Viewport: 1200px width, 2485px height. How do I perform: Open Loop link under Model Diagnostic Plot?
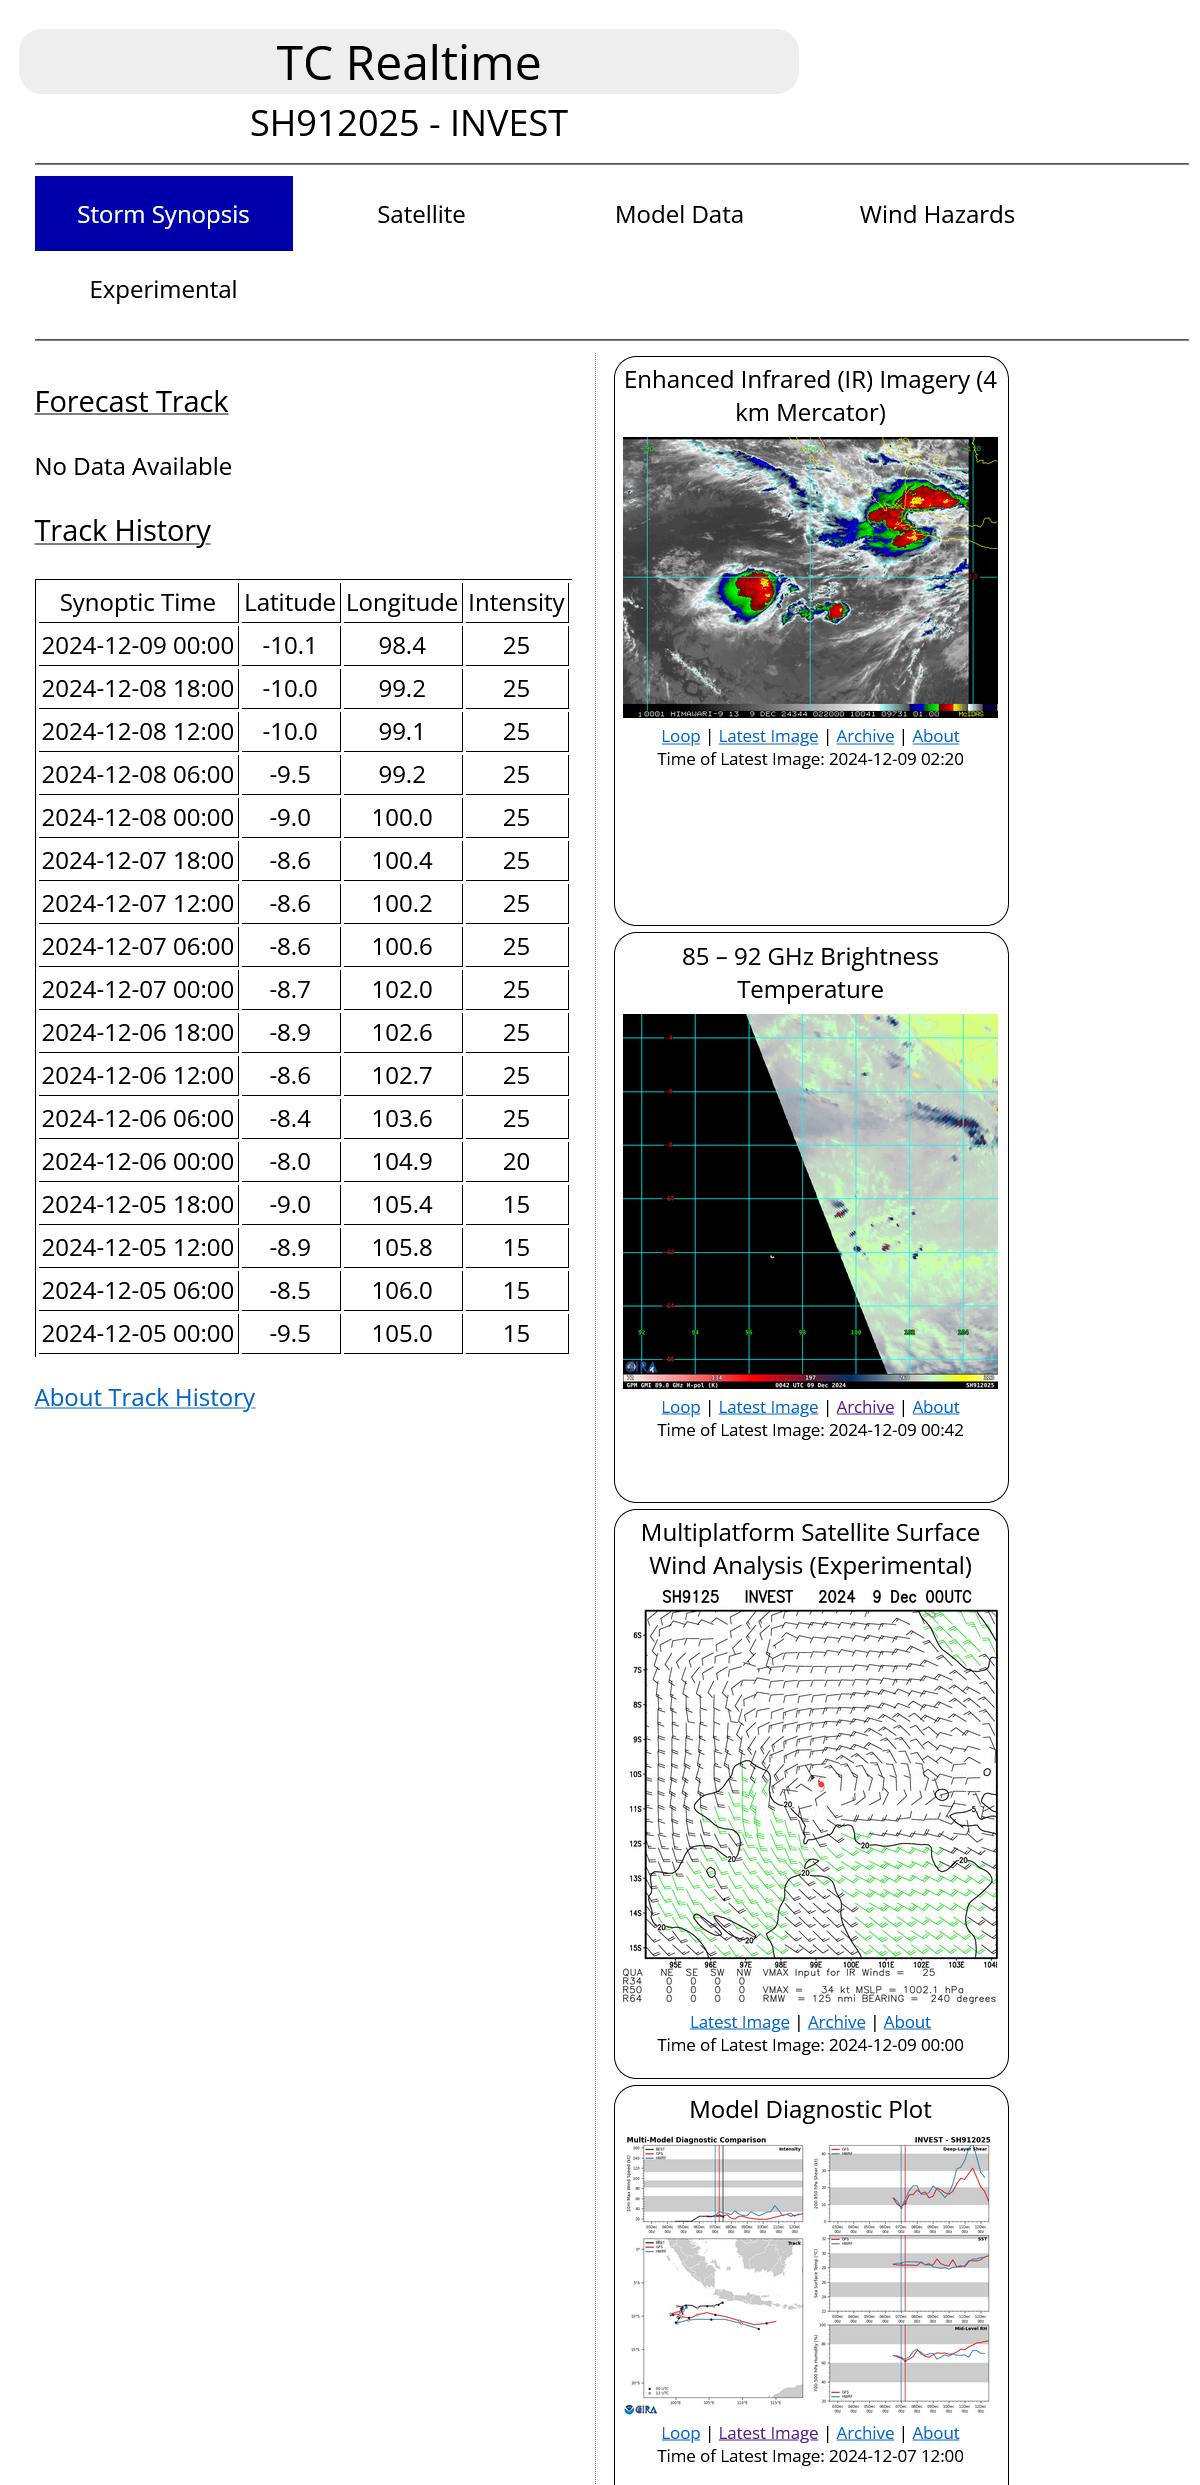[681, 2433]
